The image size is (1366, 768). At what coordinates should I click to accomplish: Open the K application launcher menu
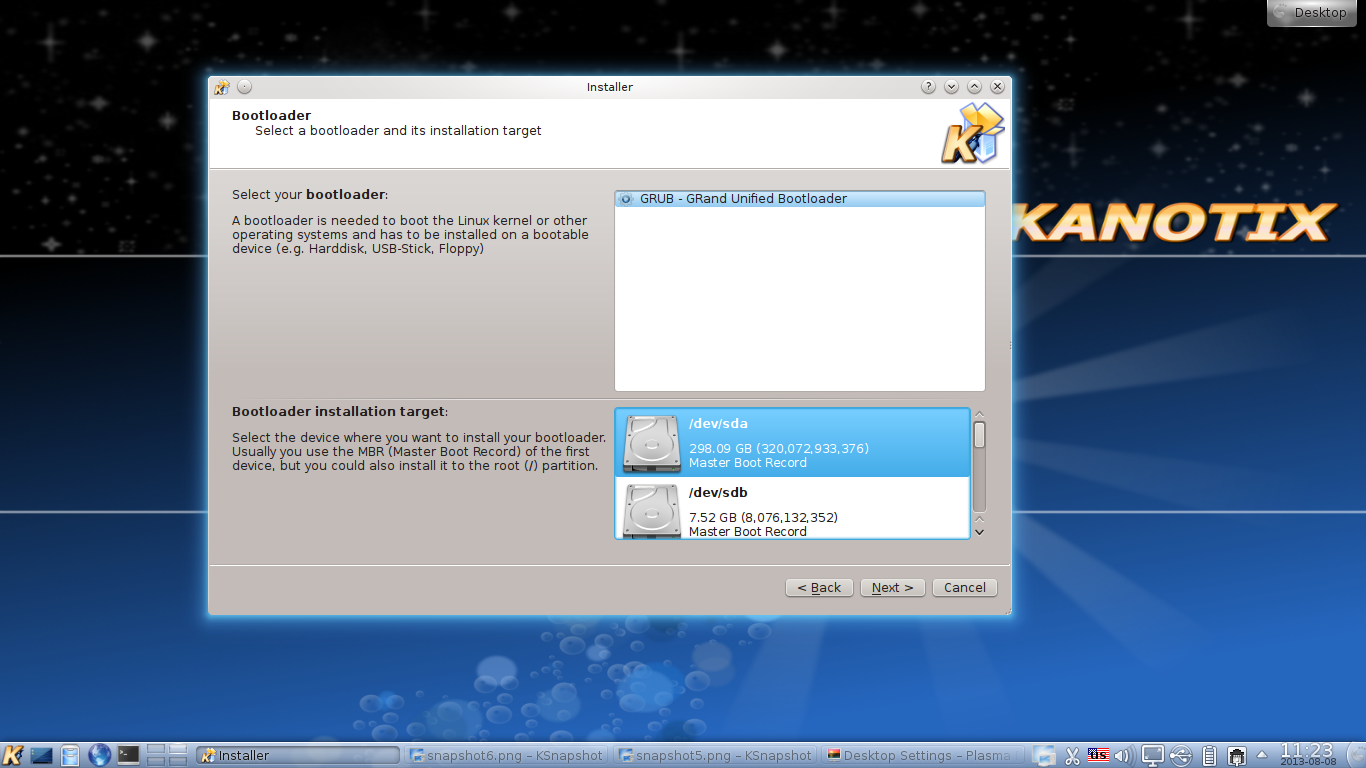tap(13, 755)
